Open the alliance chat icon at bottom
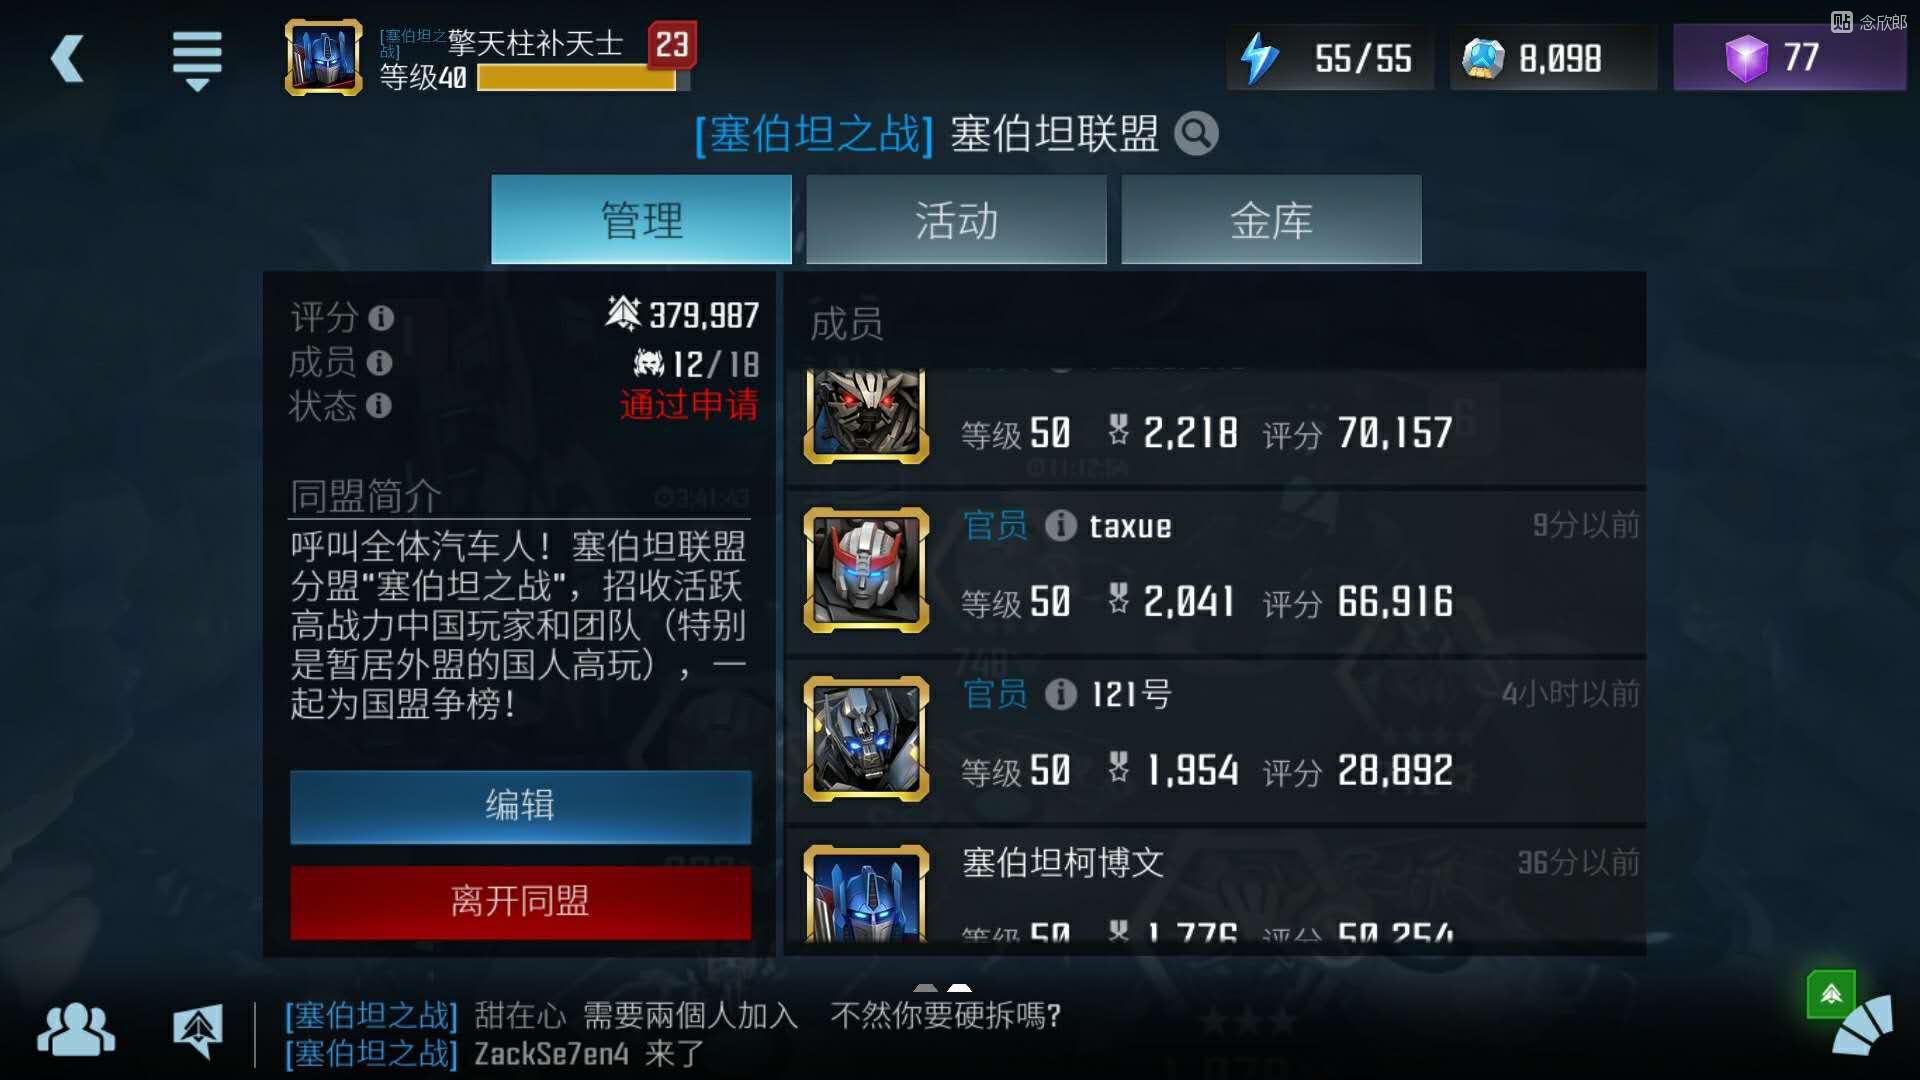Viewport: 1920px width, 1080px height. [198, 1032]
